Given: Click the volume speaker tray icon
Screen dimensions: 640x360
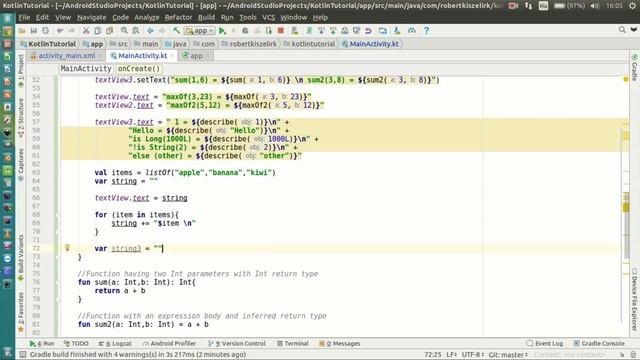Looking at the screenshot, I should point(595,5).
